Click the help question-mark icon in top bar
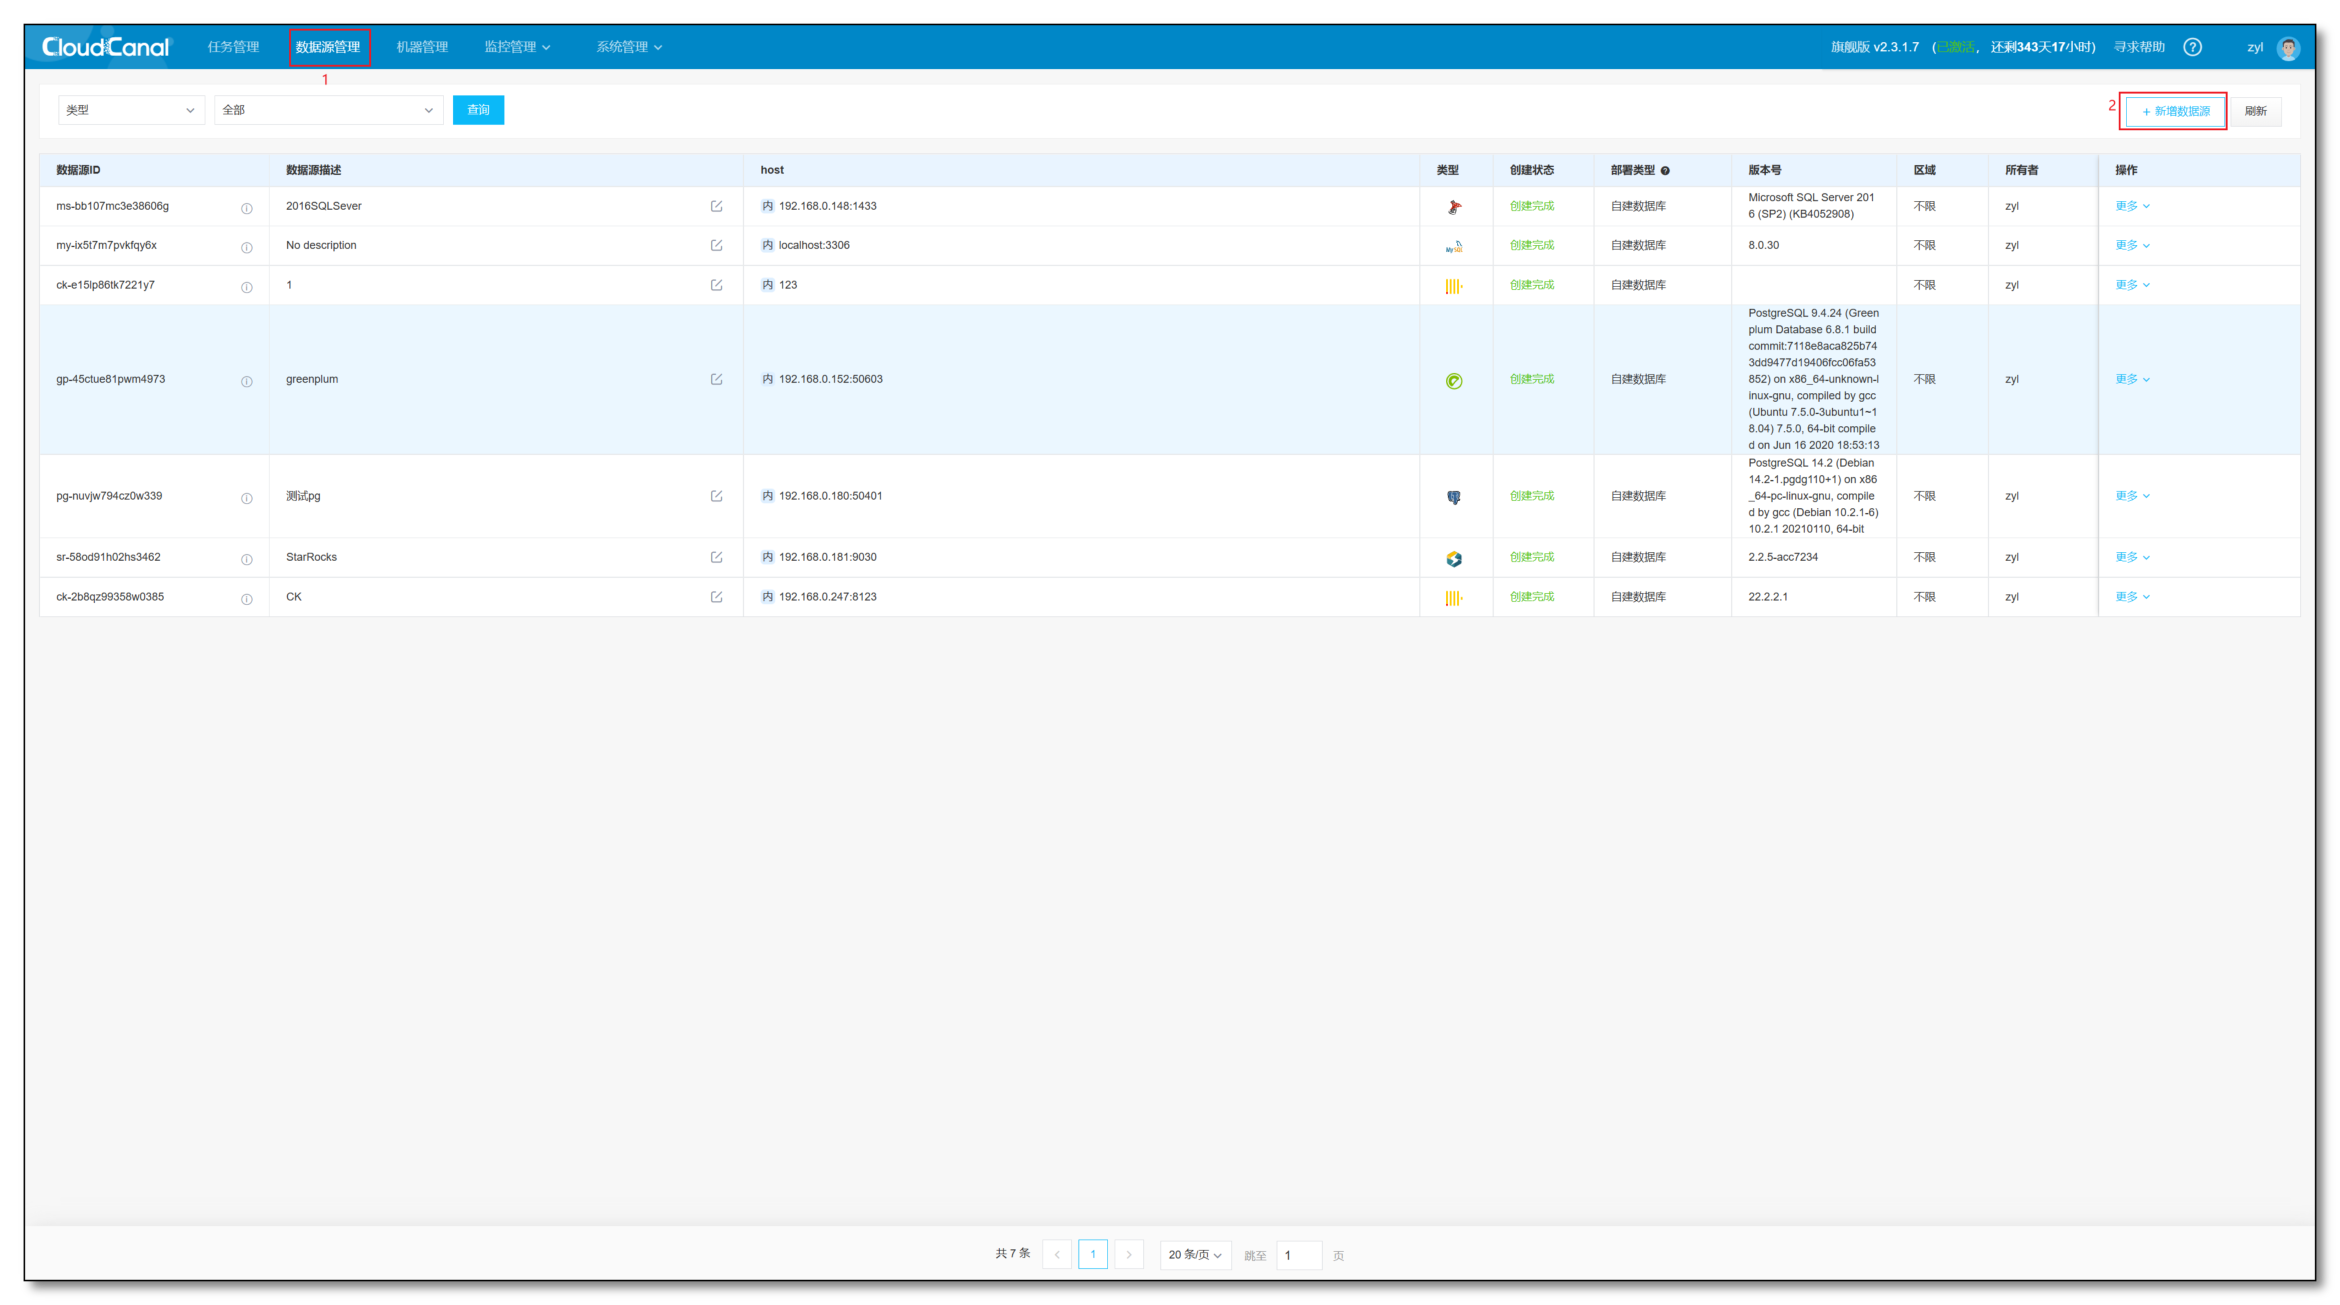Image resolution: width=2340 pixels, height=1305 pixels. [x=2193, y=46]
